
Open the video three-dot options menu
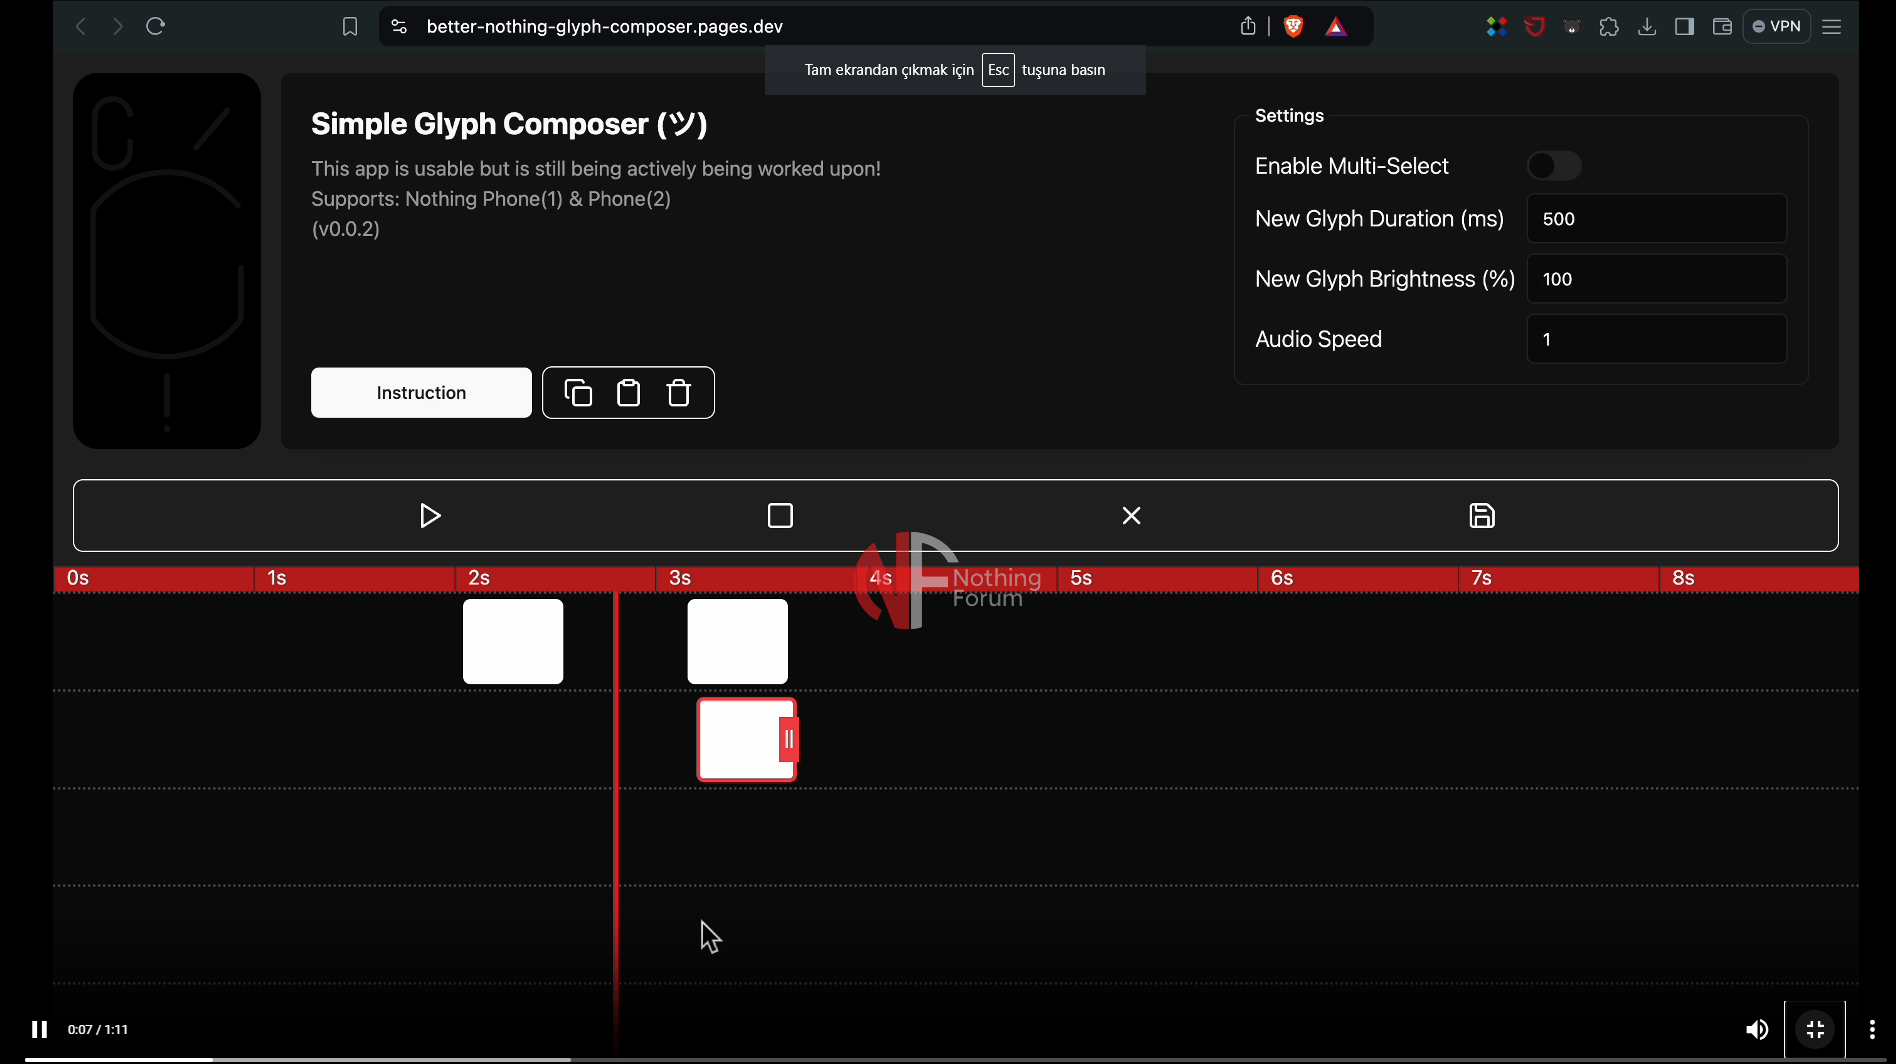click(1872, 1029)
